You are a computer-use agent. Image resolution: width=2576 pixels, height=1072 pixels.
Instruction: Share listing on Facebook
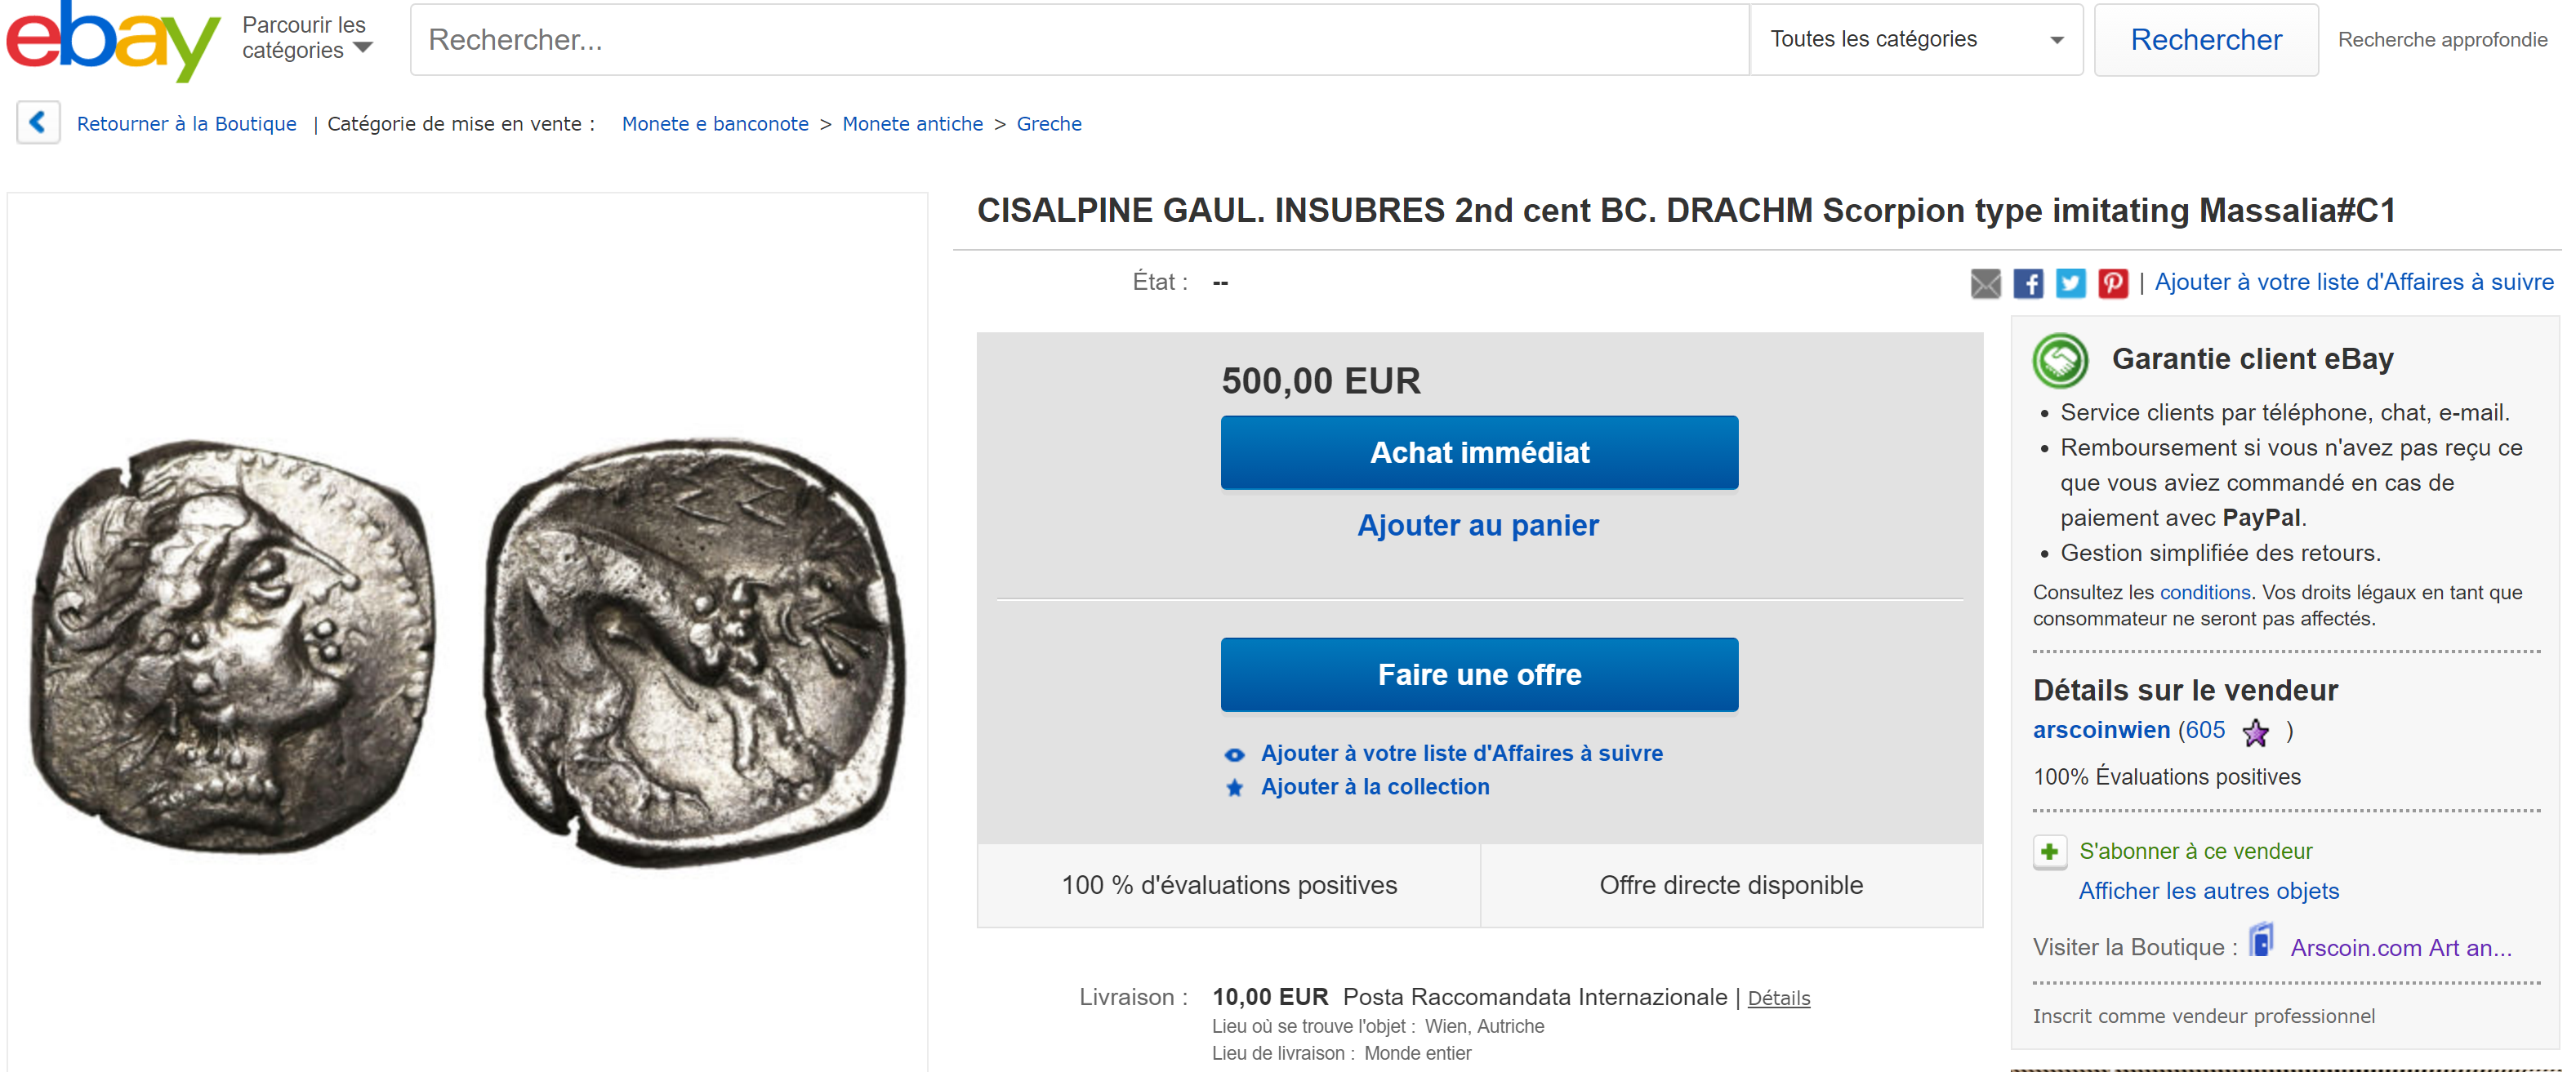2027,283
